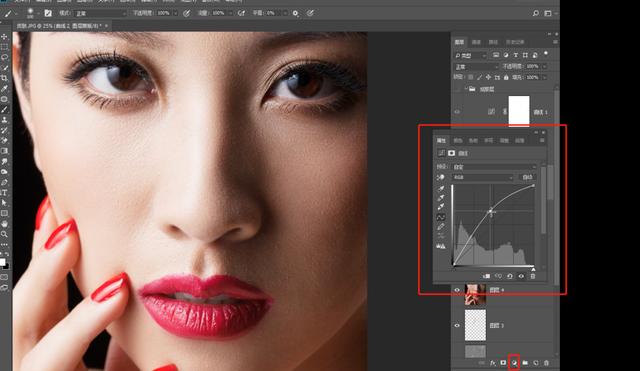The width and height of the screenshot is (640, 371).
Task: Click the delete layer trash icon
Action: click(547, 362)
